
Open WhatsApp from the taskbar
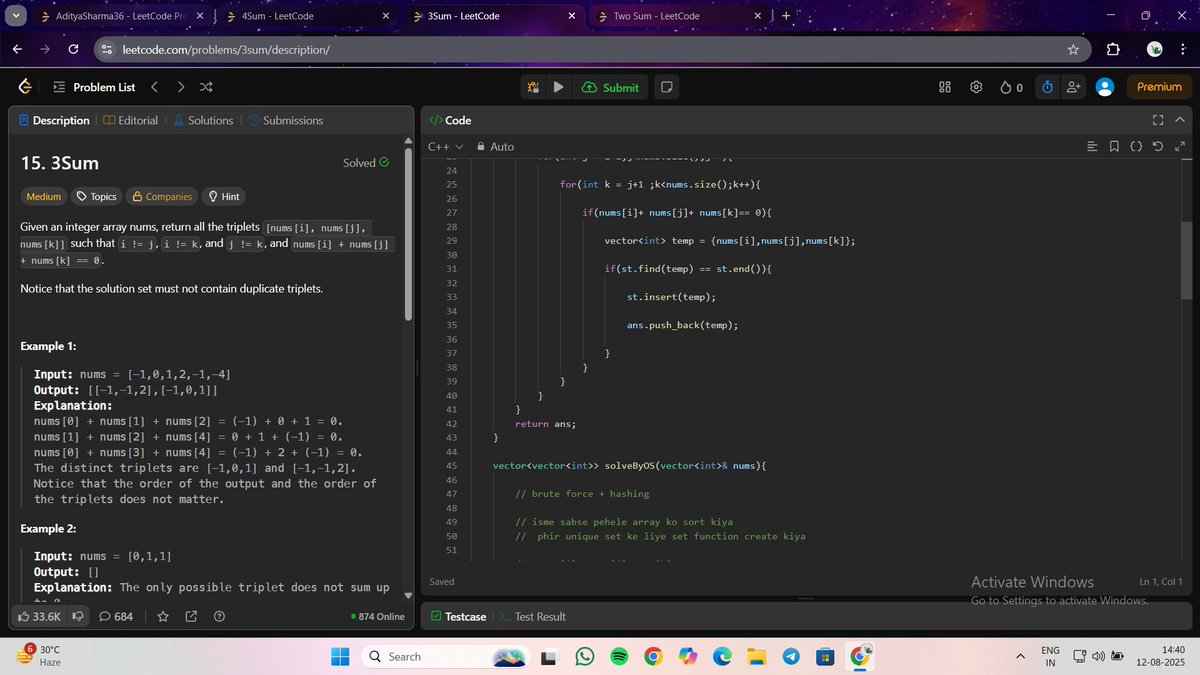[585, 657]
